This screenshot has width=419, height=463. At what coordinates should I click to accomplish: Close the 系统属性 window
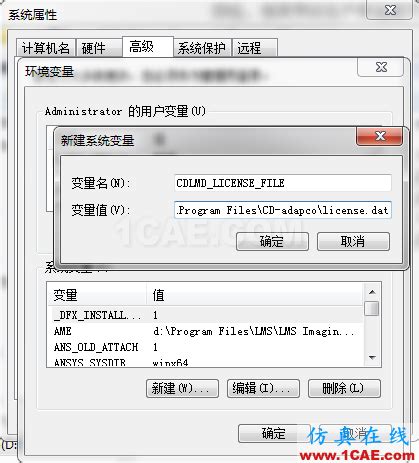(390, 10)
